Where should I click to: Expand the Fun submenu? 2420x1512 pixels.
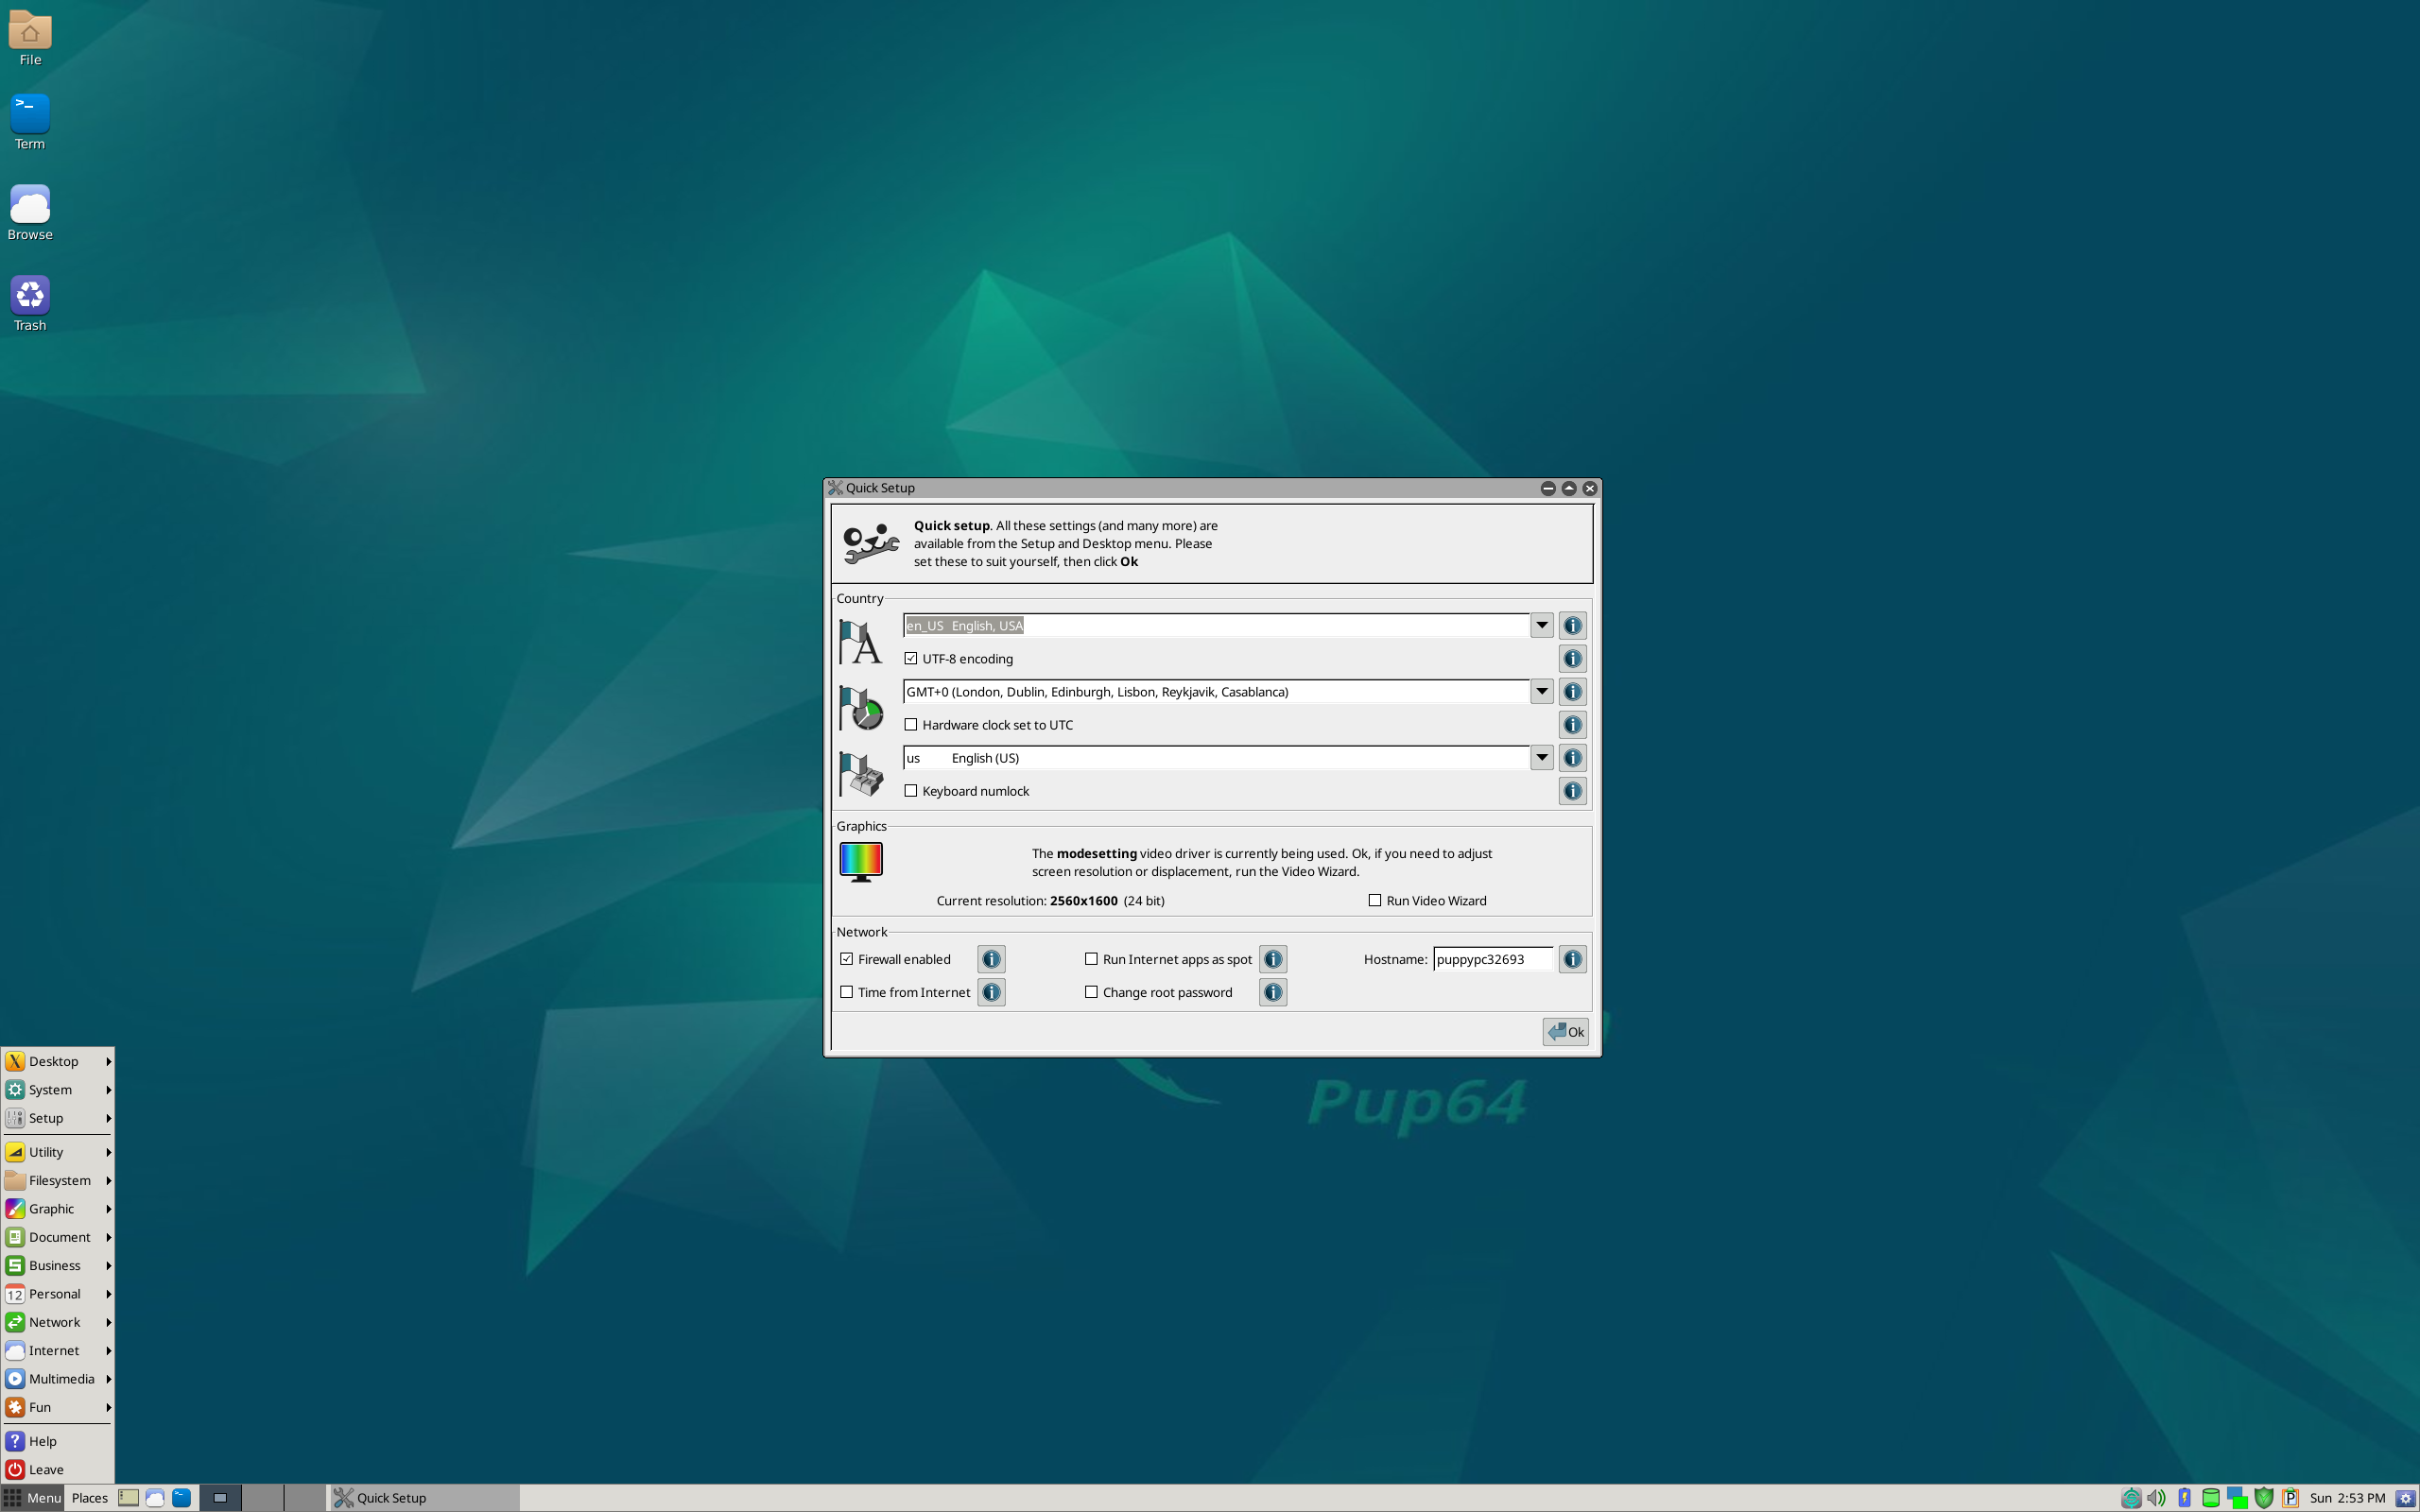point(58,1407)
